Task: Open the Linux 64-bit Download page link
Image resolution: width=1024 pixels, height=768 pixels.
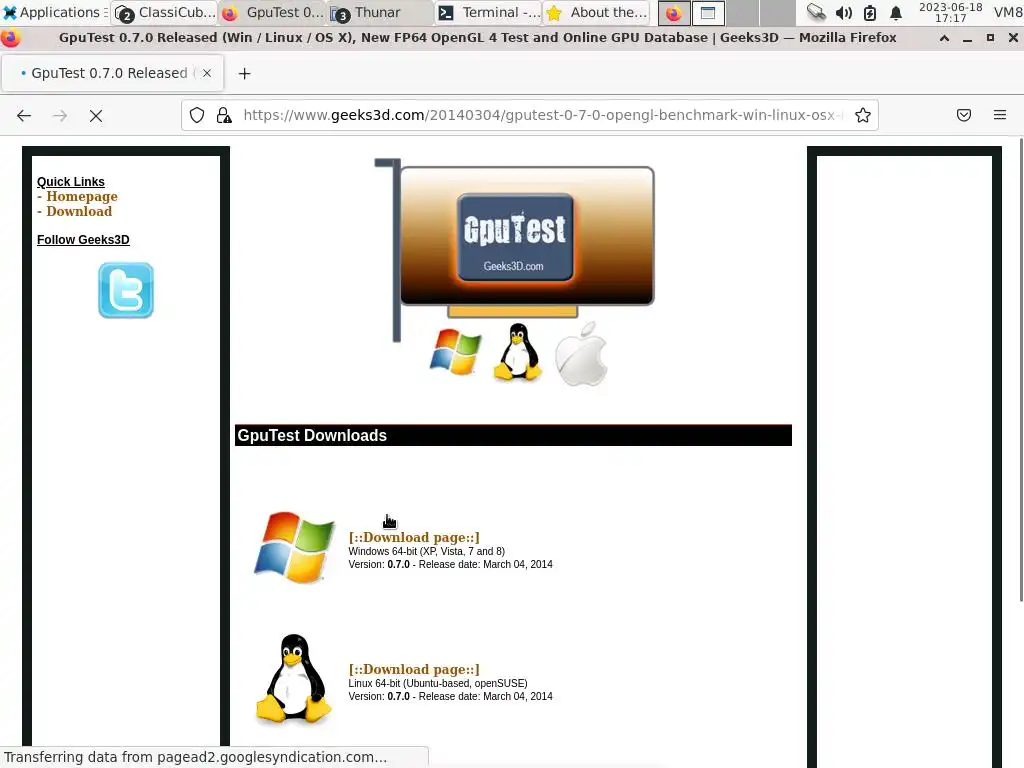Action: point(414,669)
